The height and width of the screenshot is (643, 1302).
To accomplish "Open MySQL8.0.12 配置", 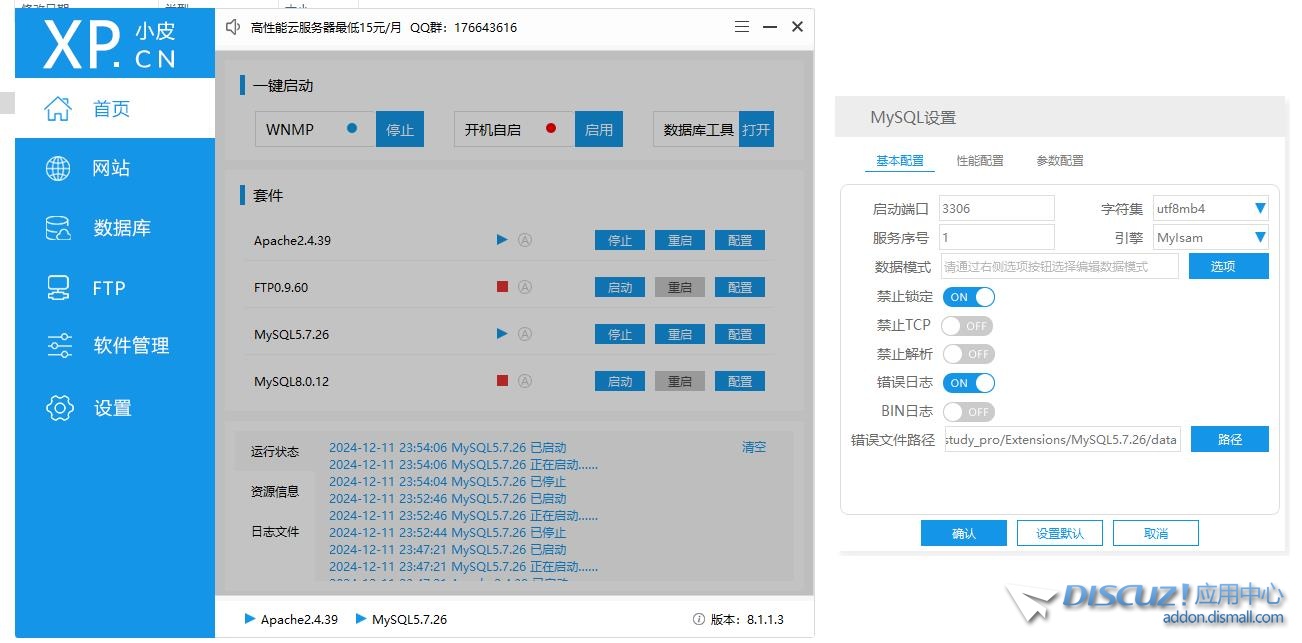I will coord(740,381).
